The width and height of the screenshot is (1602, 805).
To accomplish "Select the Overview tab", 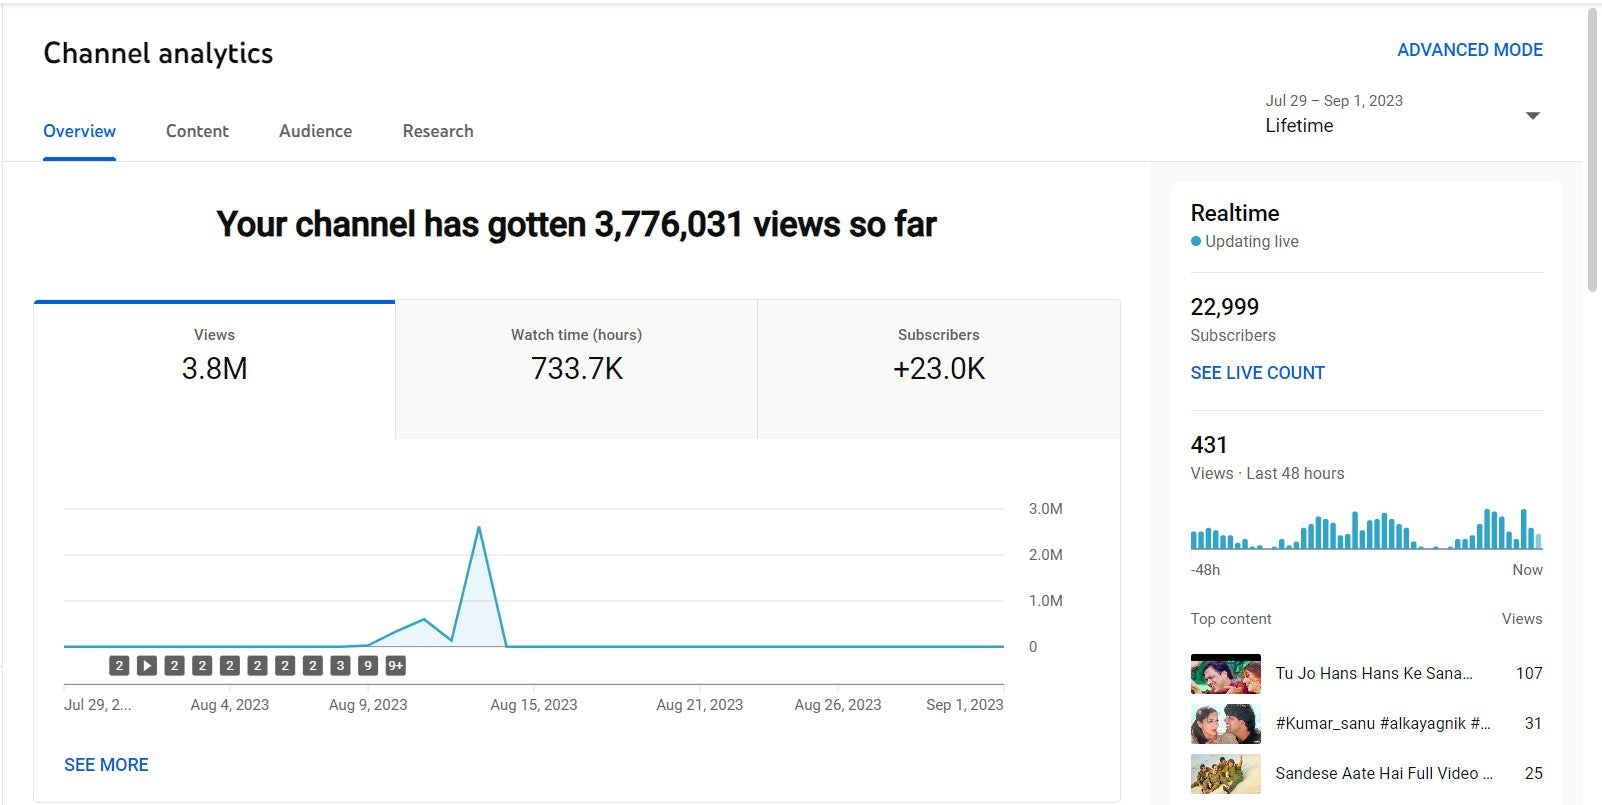I will (79, 131).
